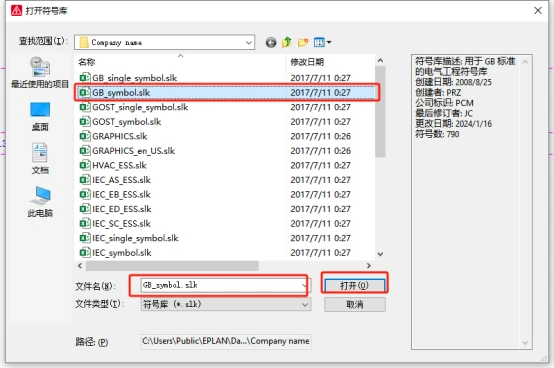Go to Desktop (桌面) shortcut
This screenshot has width=554, height=368.
(x=40, y=117)
